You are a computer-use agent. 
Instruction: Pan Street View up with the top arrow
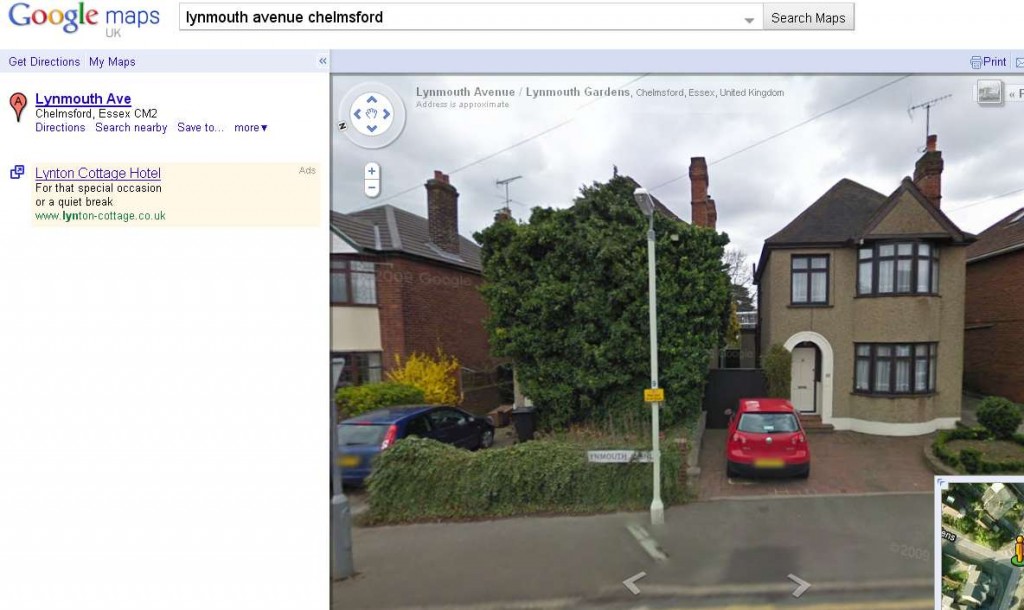tap(372, 99)
